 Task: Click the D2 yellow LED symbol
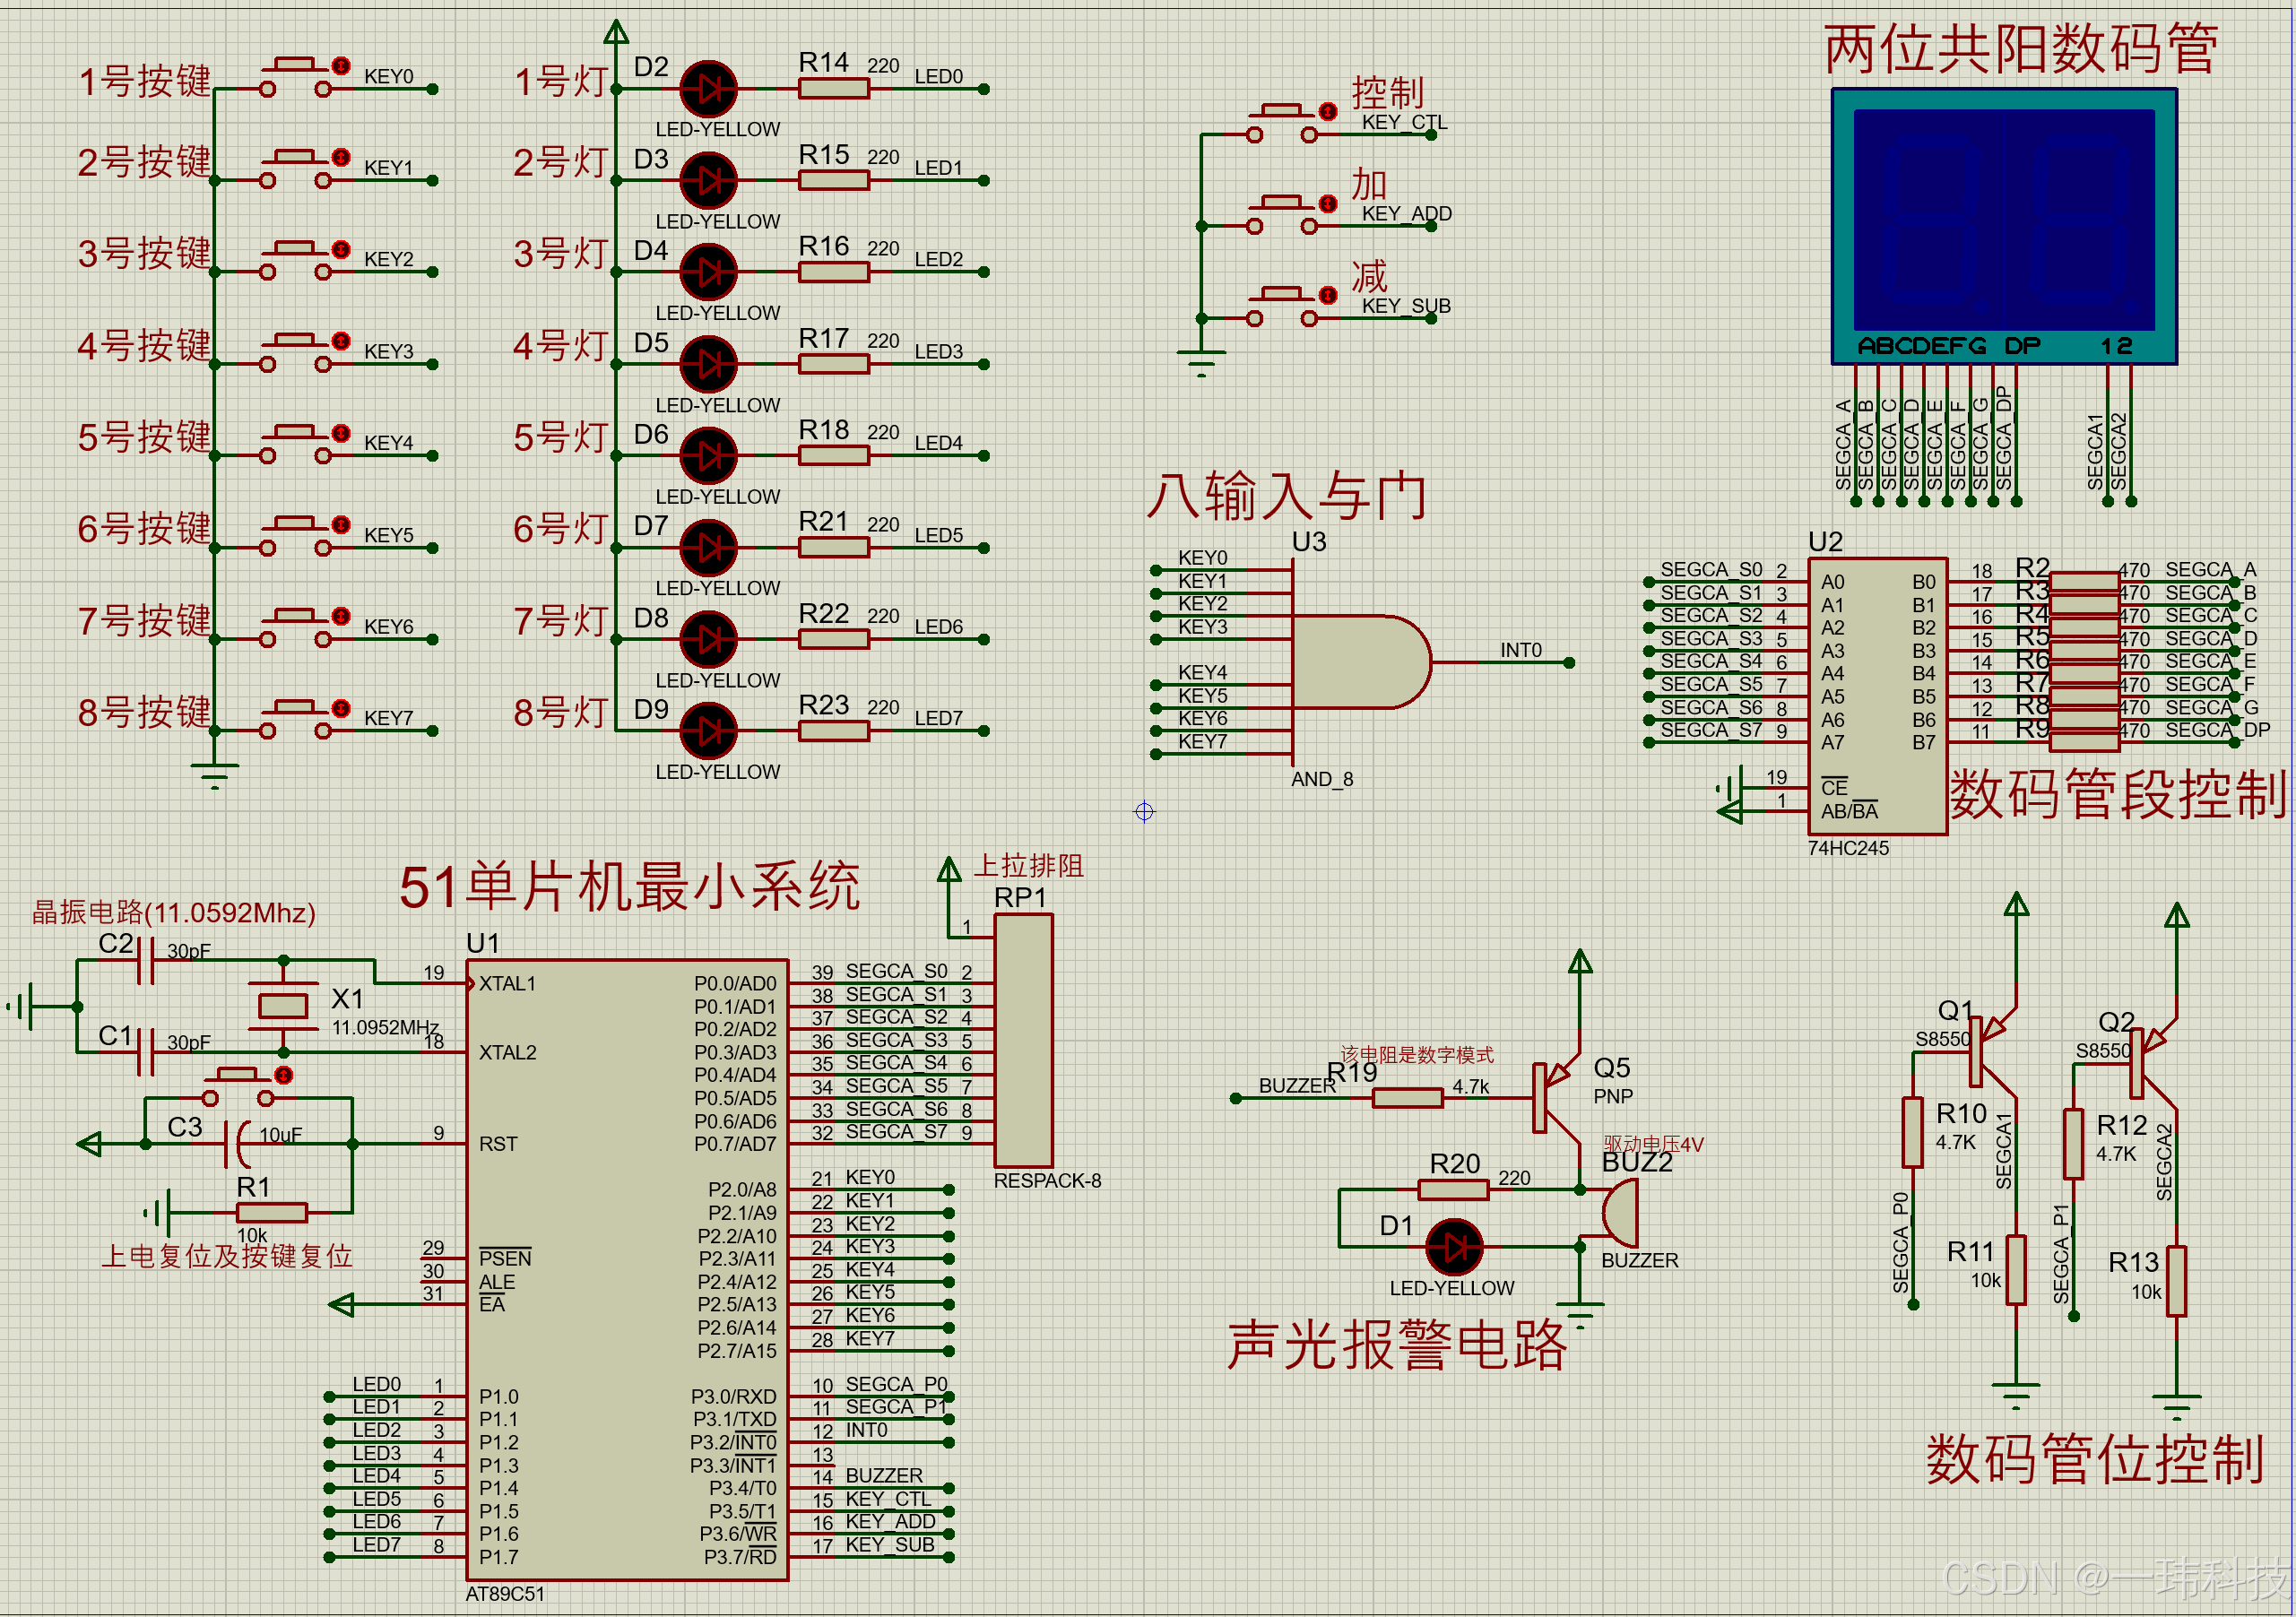pos(709,89)
